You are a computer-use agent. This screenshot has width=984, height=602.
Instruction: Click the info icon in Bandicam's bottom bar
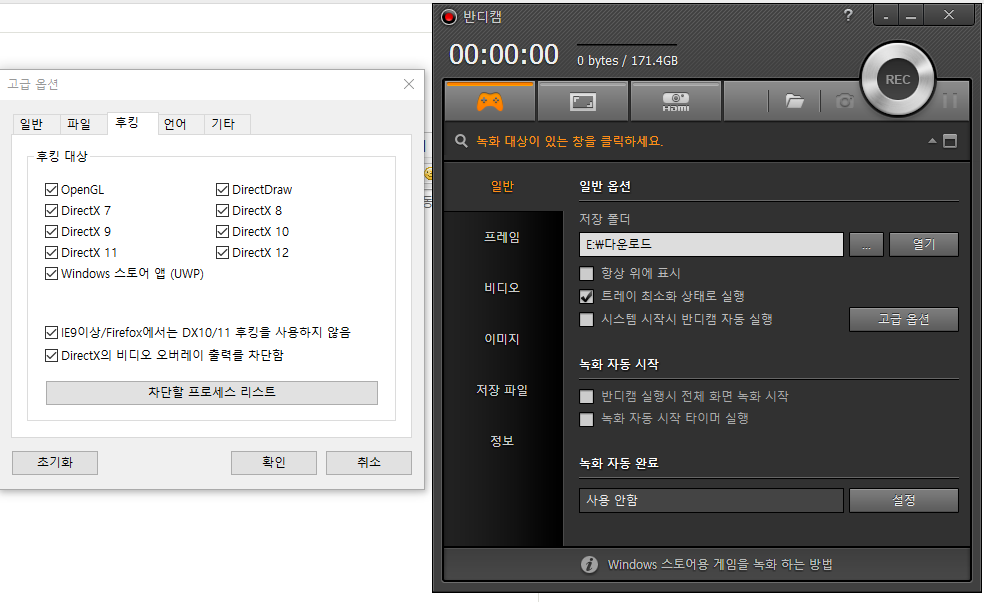[589, 564]
